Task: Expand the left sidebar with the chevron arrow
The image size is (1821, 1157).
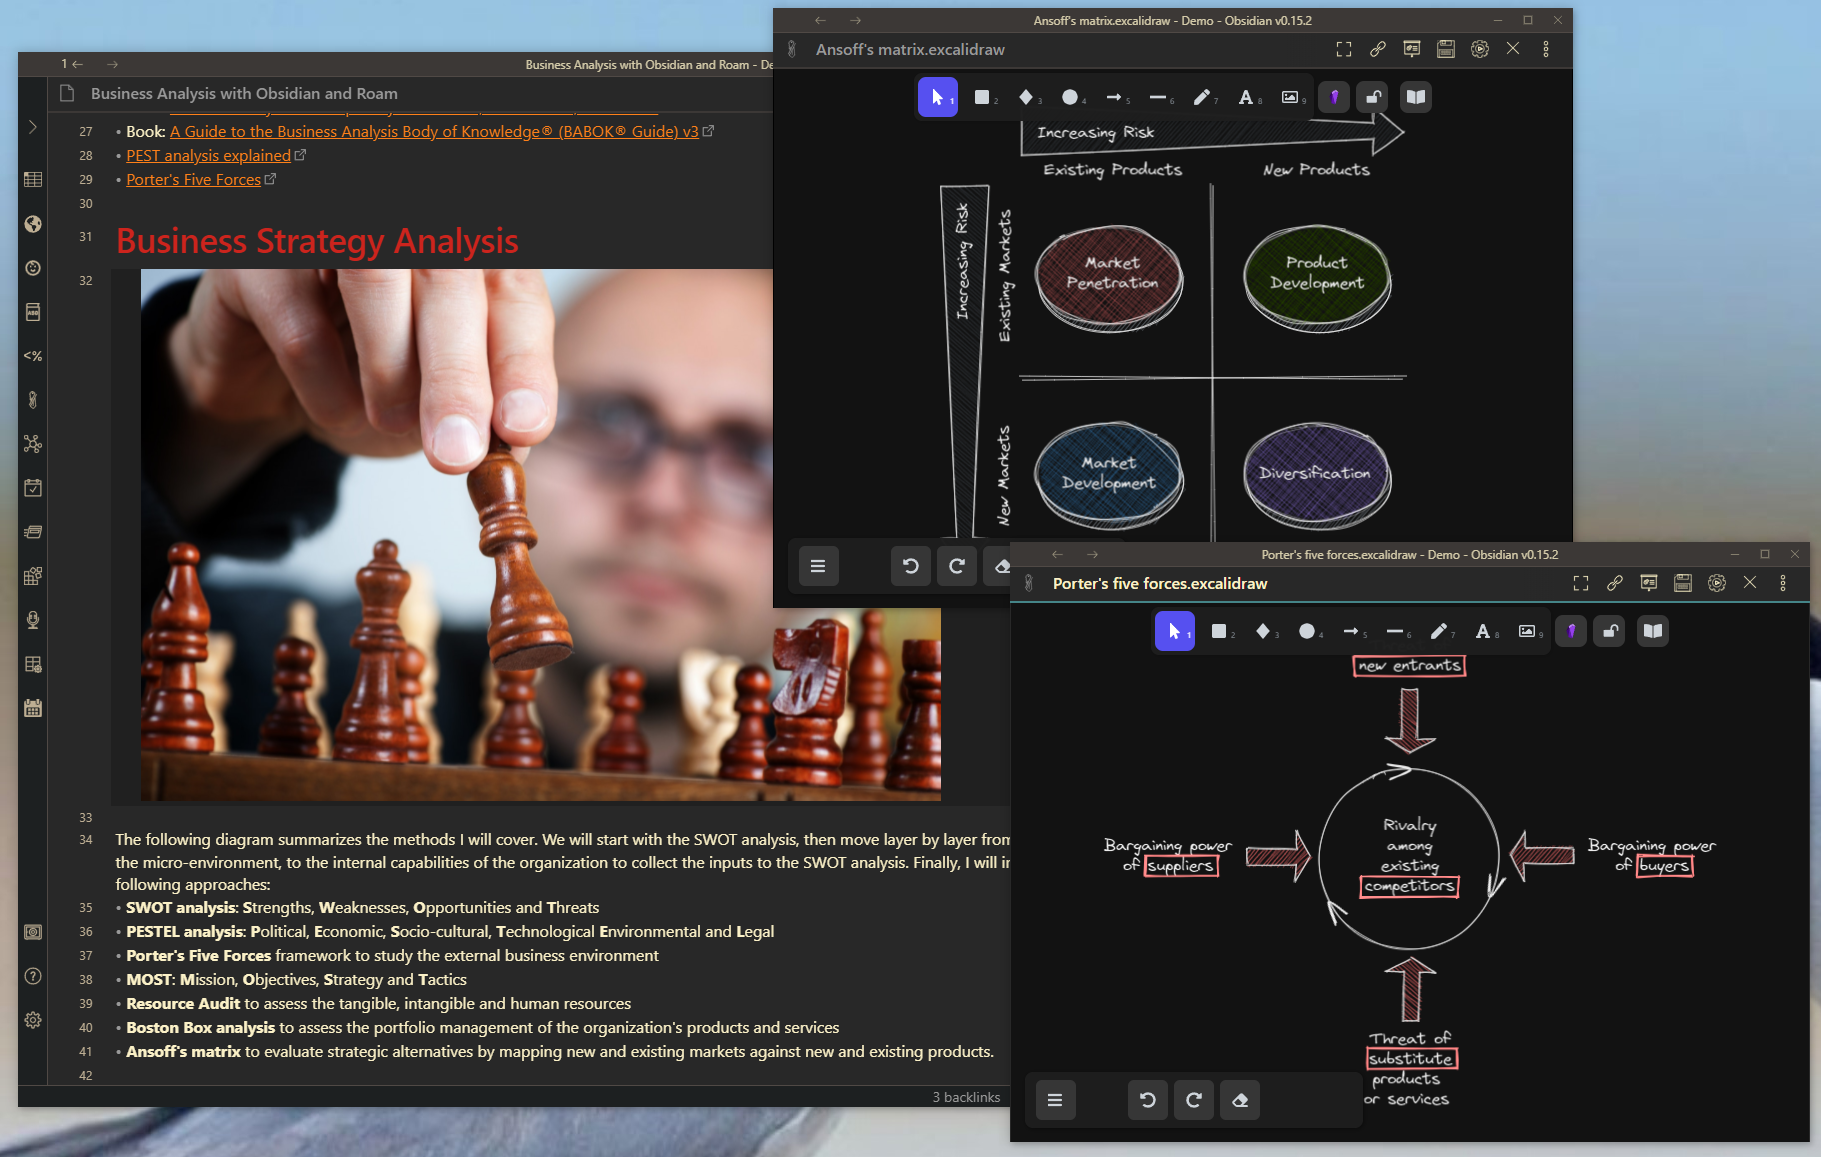Action: coord(33,127)
